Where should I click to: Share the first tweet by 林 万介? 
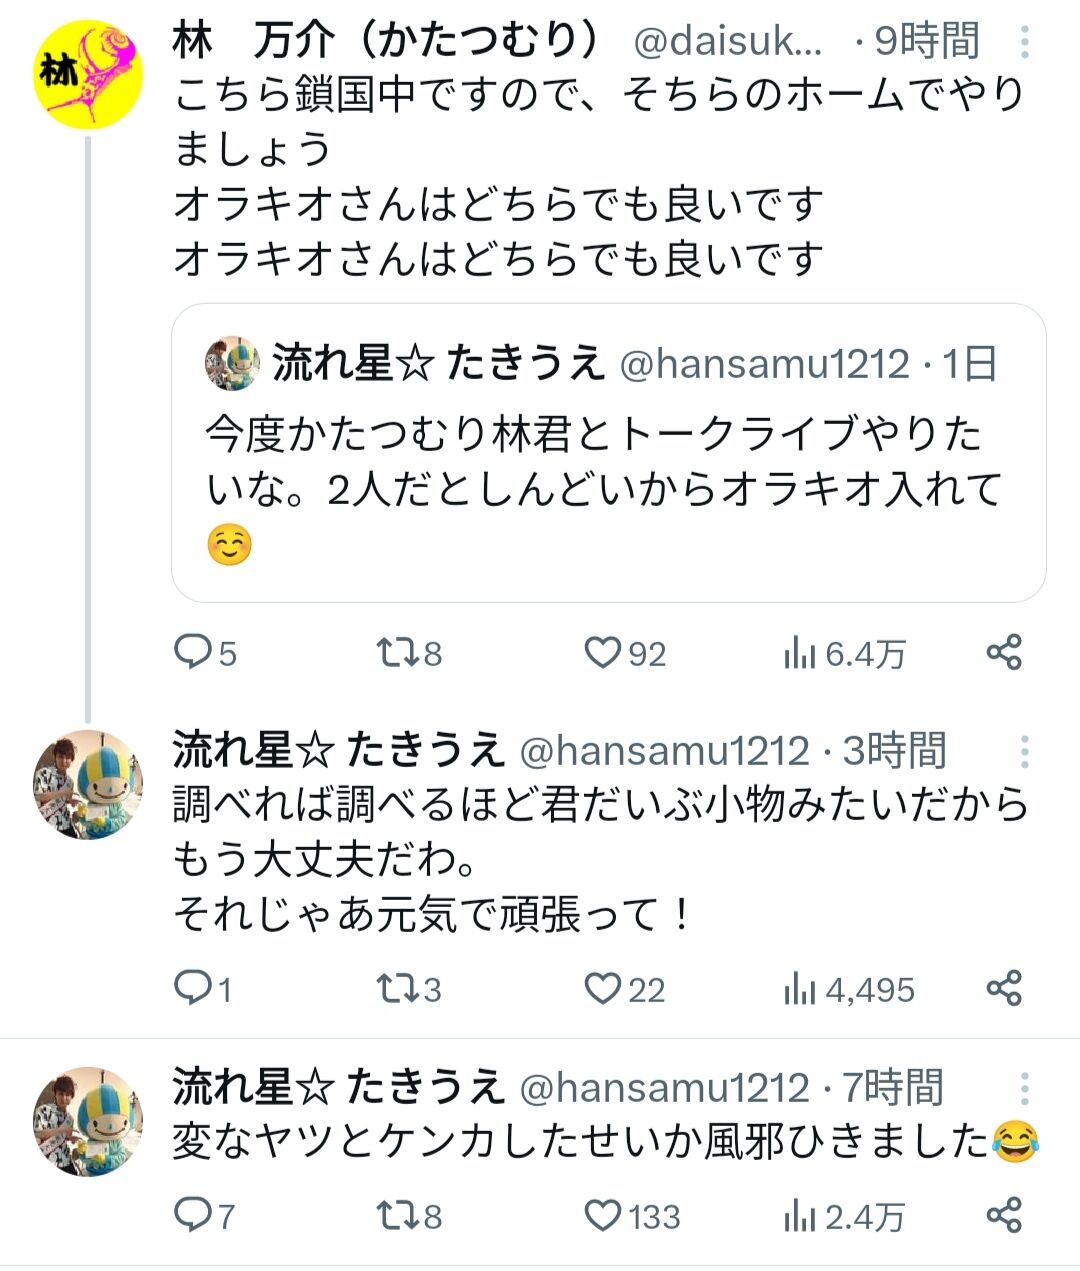(1004, 652)
